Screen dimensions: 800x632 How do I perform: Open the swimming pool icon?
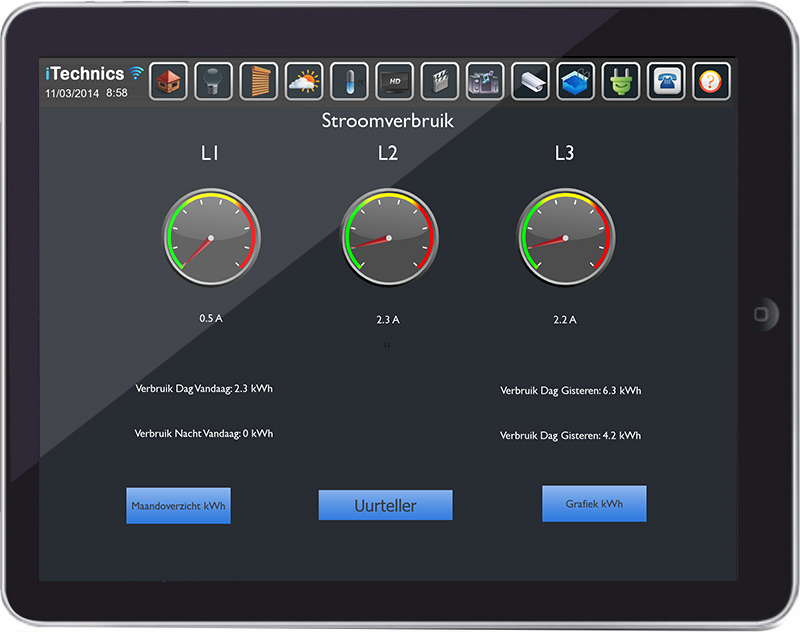pyautogui.click(x=575, y=82)
